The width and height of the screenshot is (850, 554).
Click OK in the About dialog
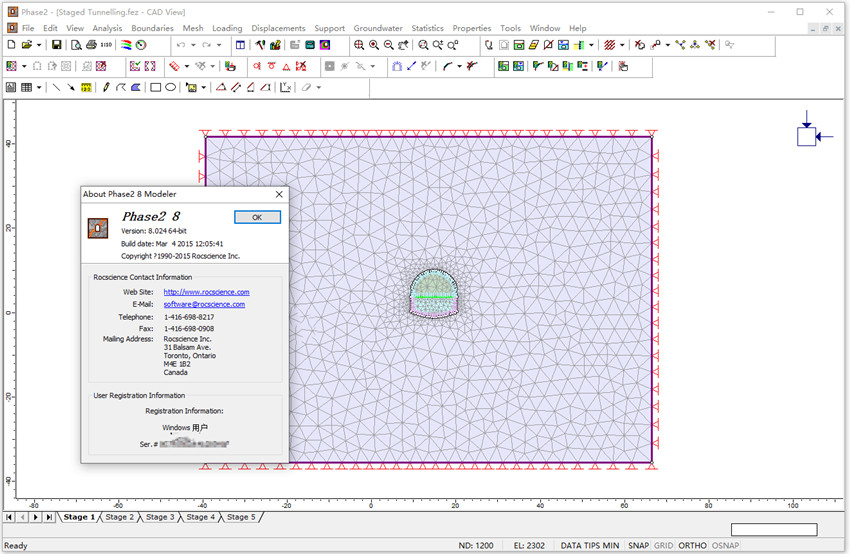pos(257,217)
